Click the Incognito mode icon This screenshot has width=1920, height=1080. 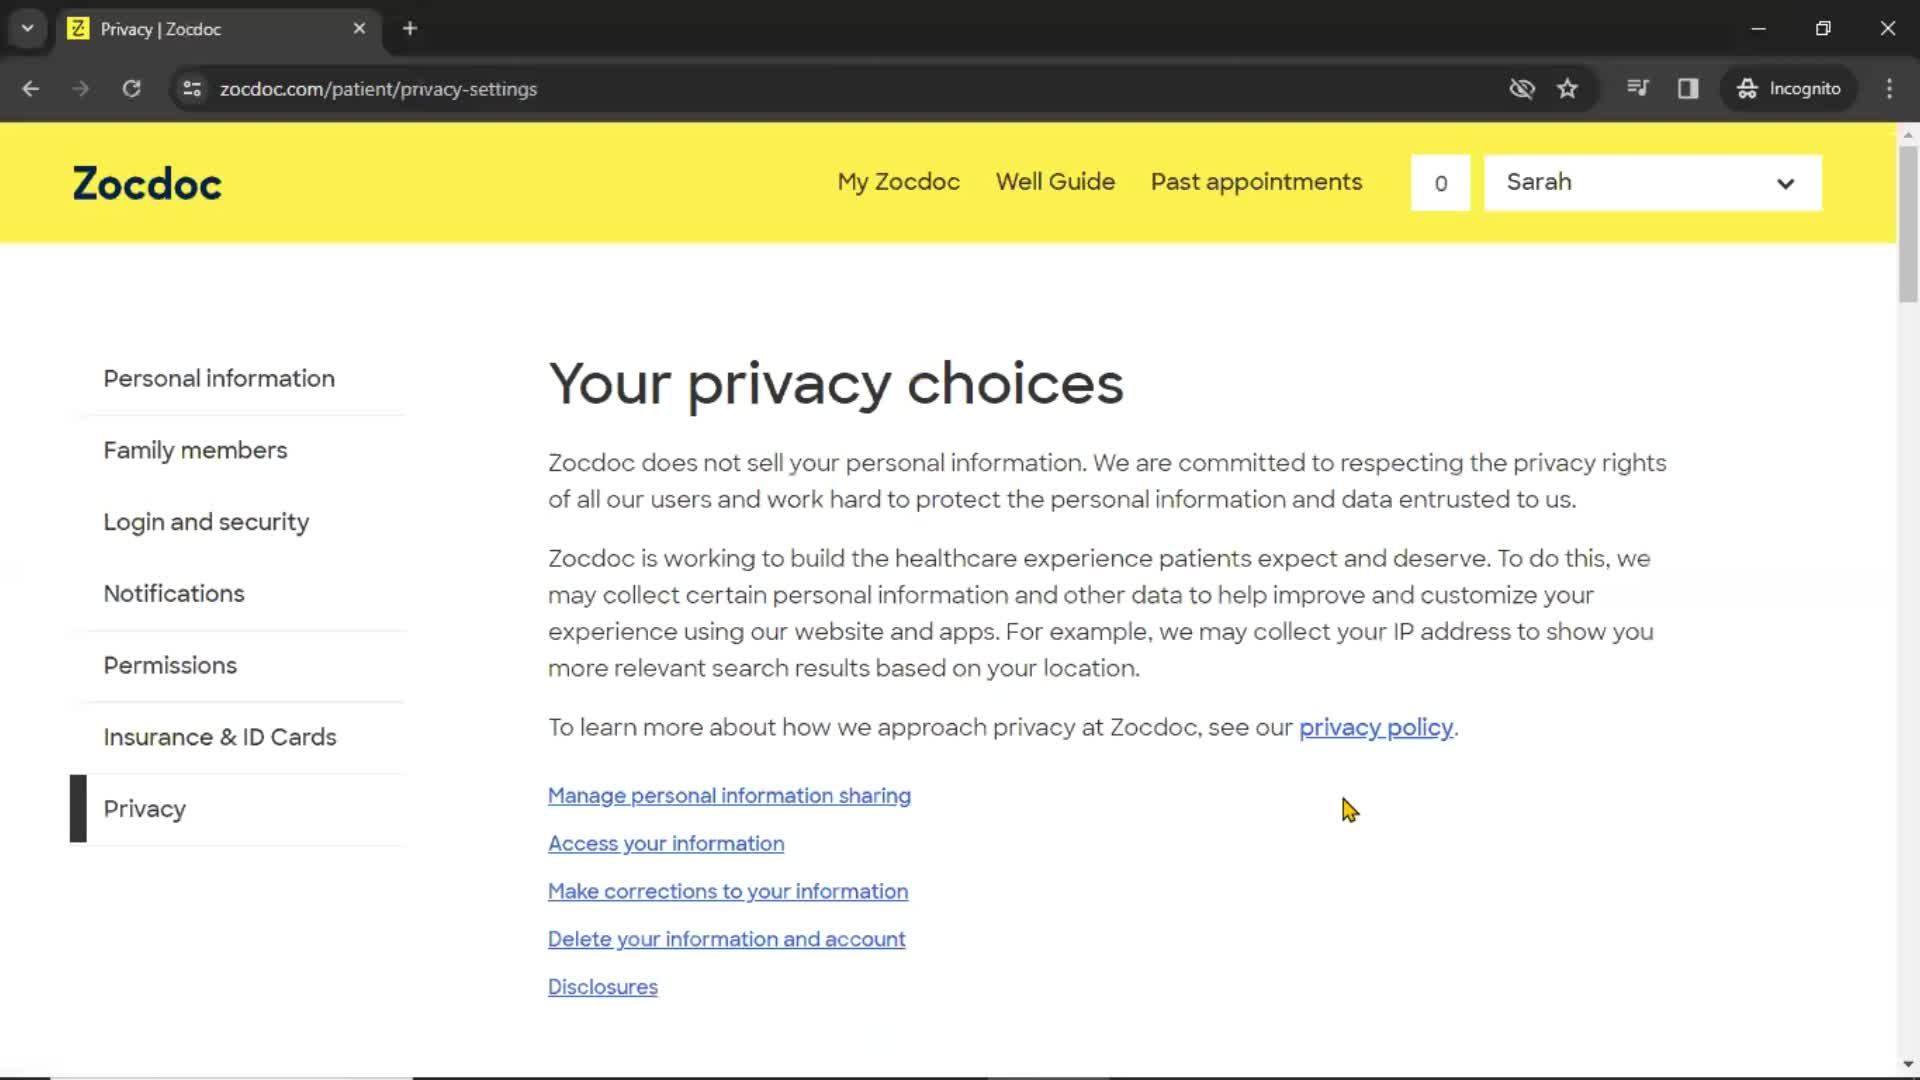pos(1747,88)
